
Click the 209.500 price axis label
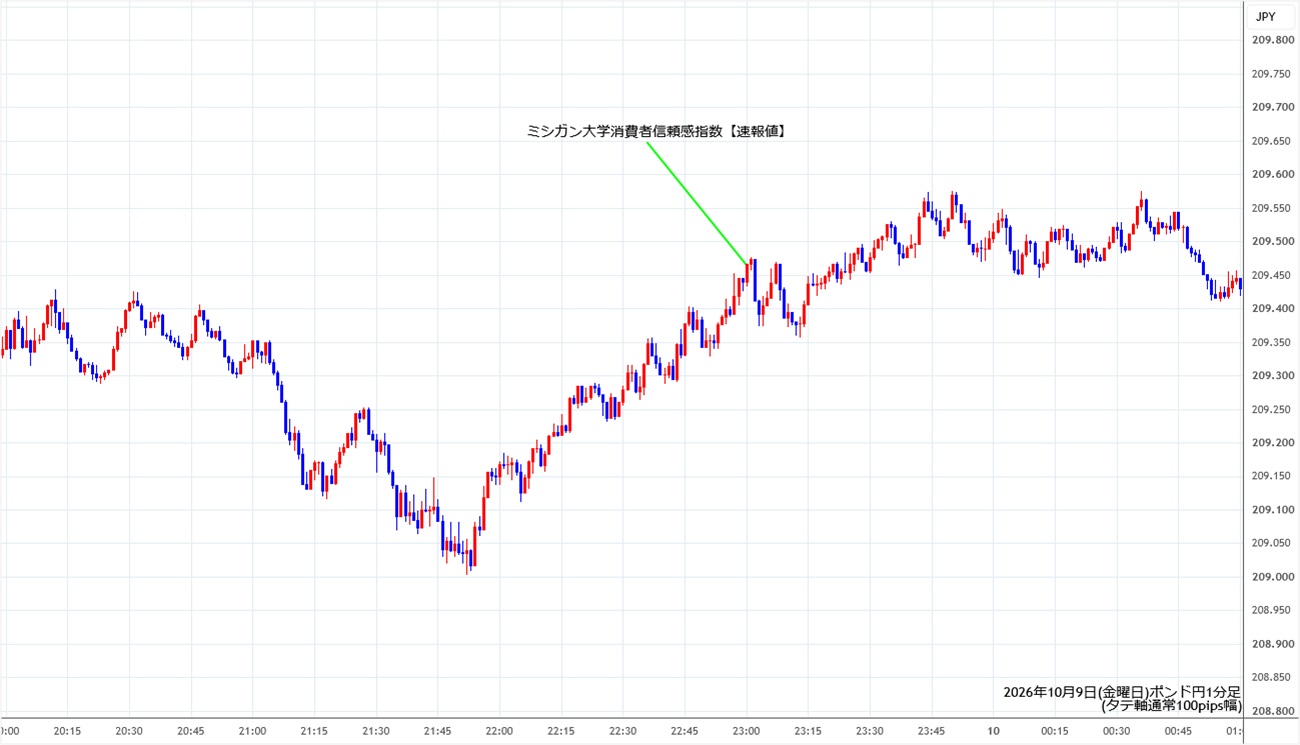click(x=1274, y=241)
